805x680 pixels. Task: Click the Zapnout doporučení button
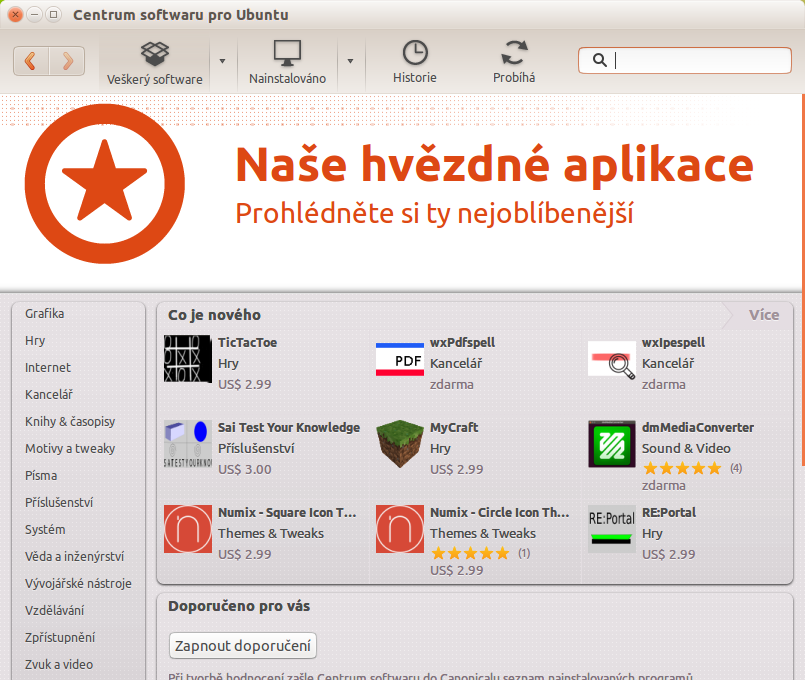click(242, 646)
